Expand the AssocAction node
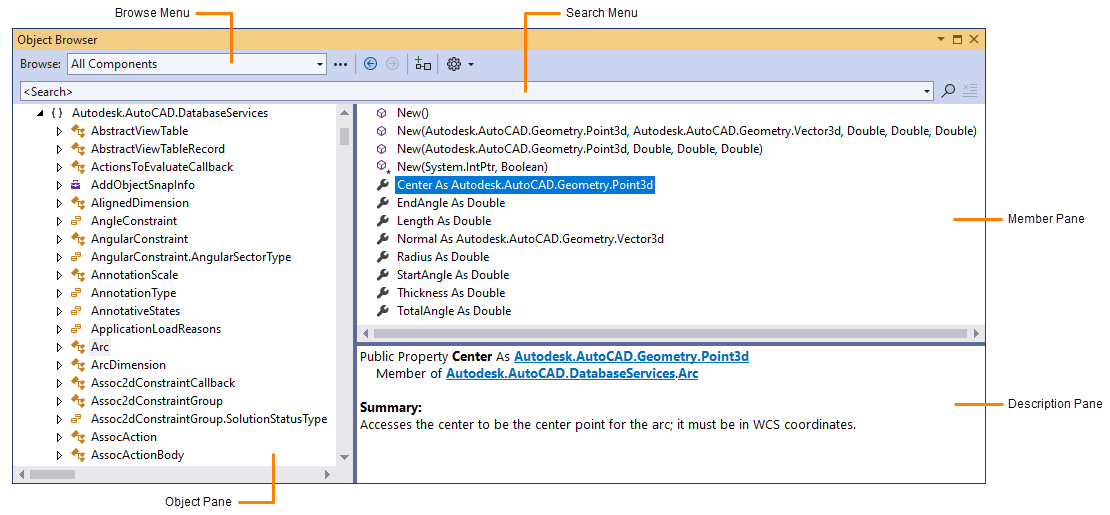The width and height of the screenshot is (1110, 515). click(x=59, y=437)
